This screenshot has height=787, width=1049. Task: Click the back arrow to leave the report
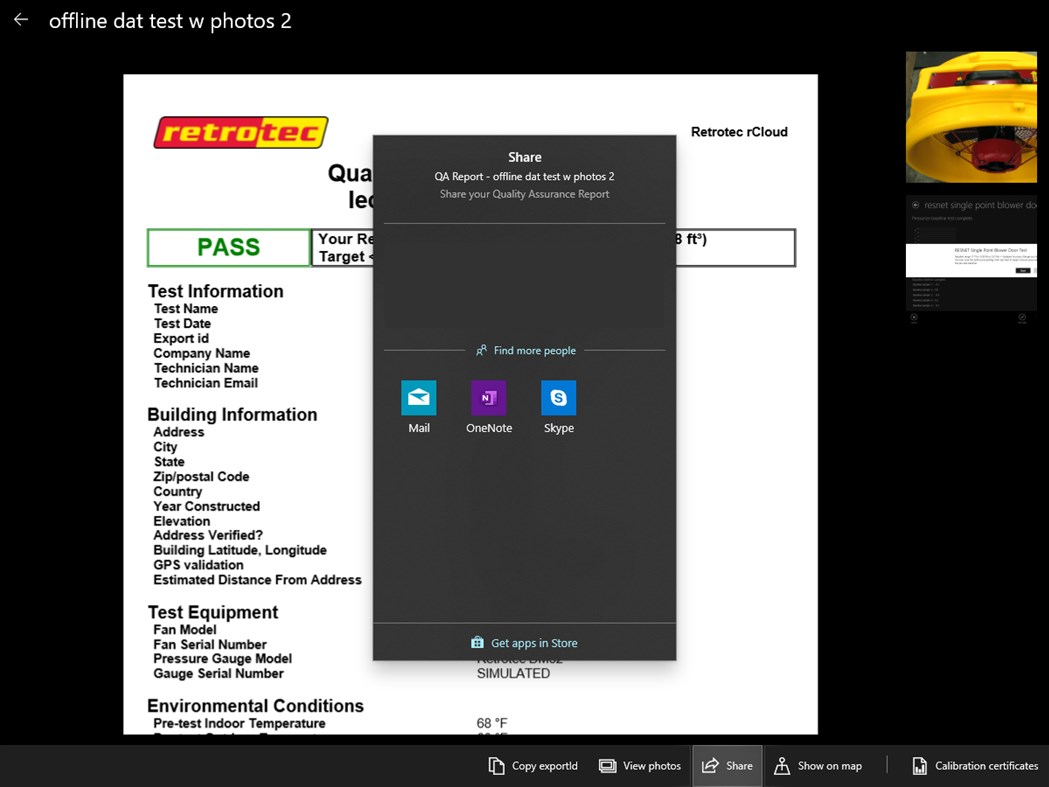pyautogui.click(x=20, y=19)
